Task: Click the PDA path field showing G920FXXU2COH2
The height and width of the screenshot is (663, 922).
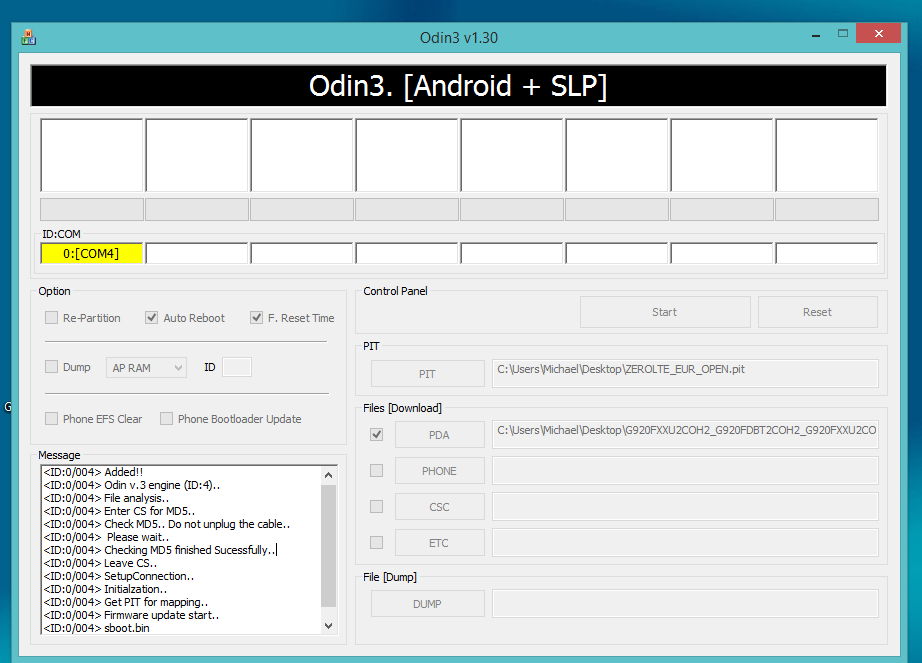Action: click(x=685, y=435)
